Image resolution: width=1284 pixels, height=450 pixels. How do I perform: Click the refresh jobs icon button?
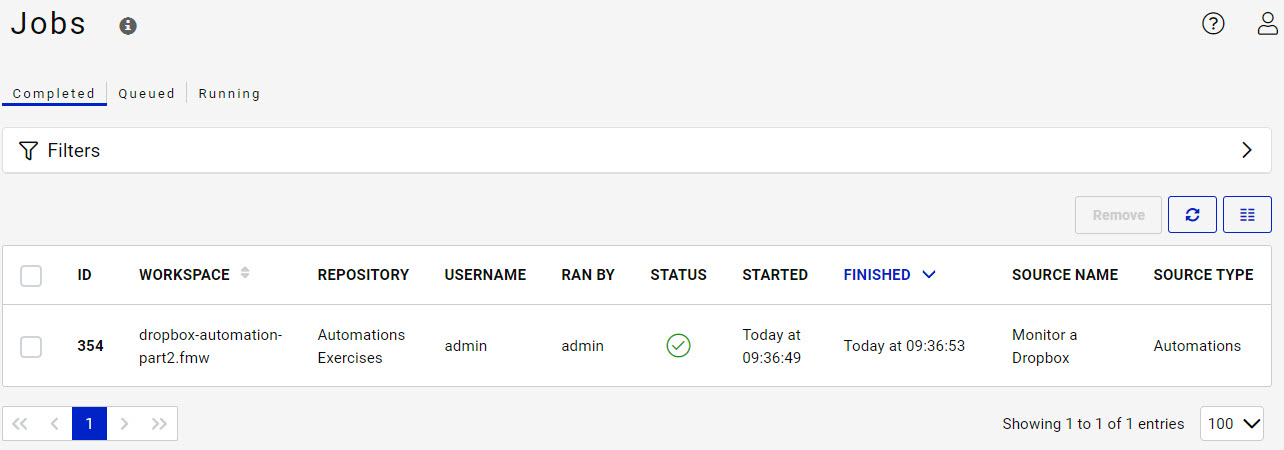point(1192,215)
